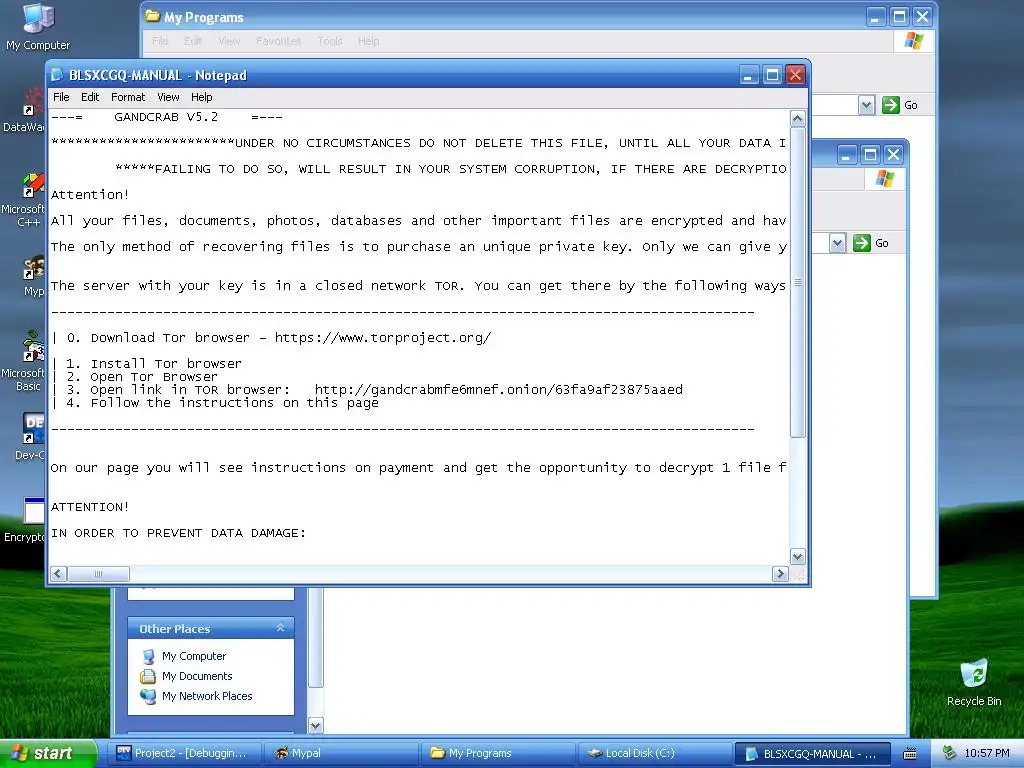Viewport: 1024px width, 768px height.
Task: Click the Dev-C++ desktop shortcut icon
Action: point(33,428)
